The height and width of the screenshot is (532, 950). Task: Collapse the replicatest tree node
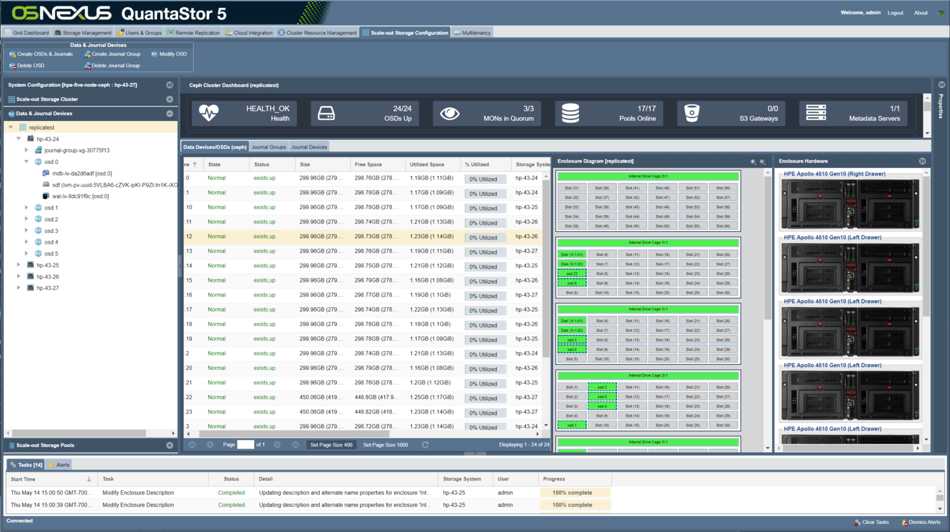tap(11, 127)
